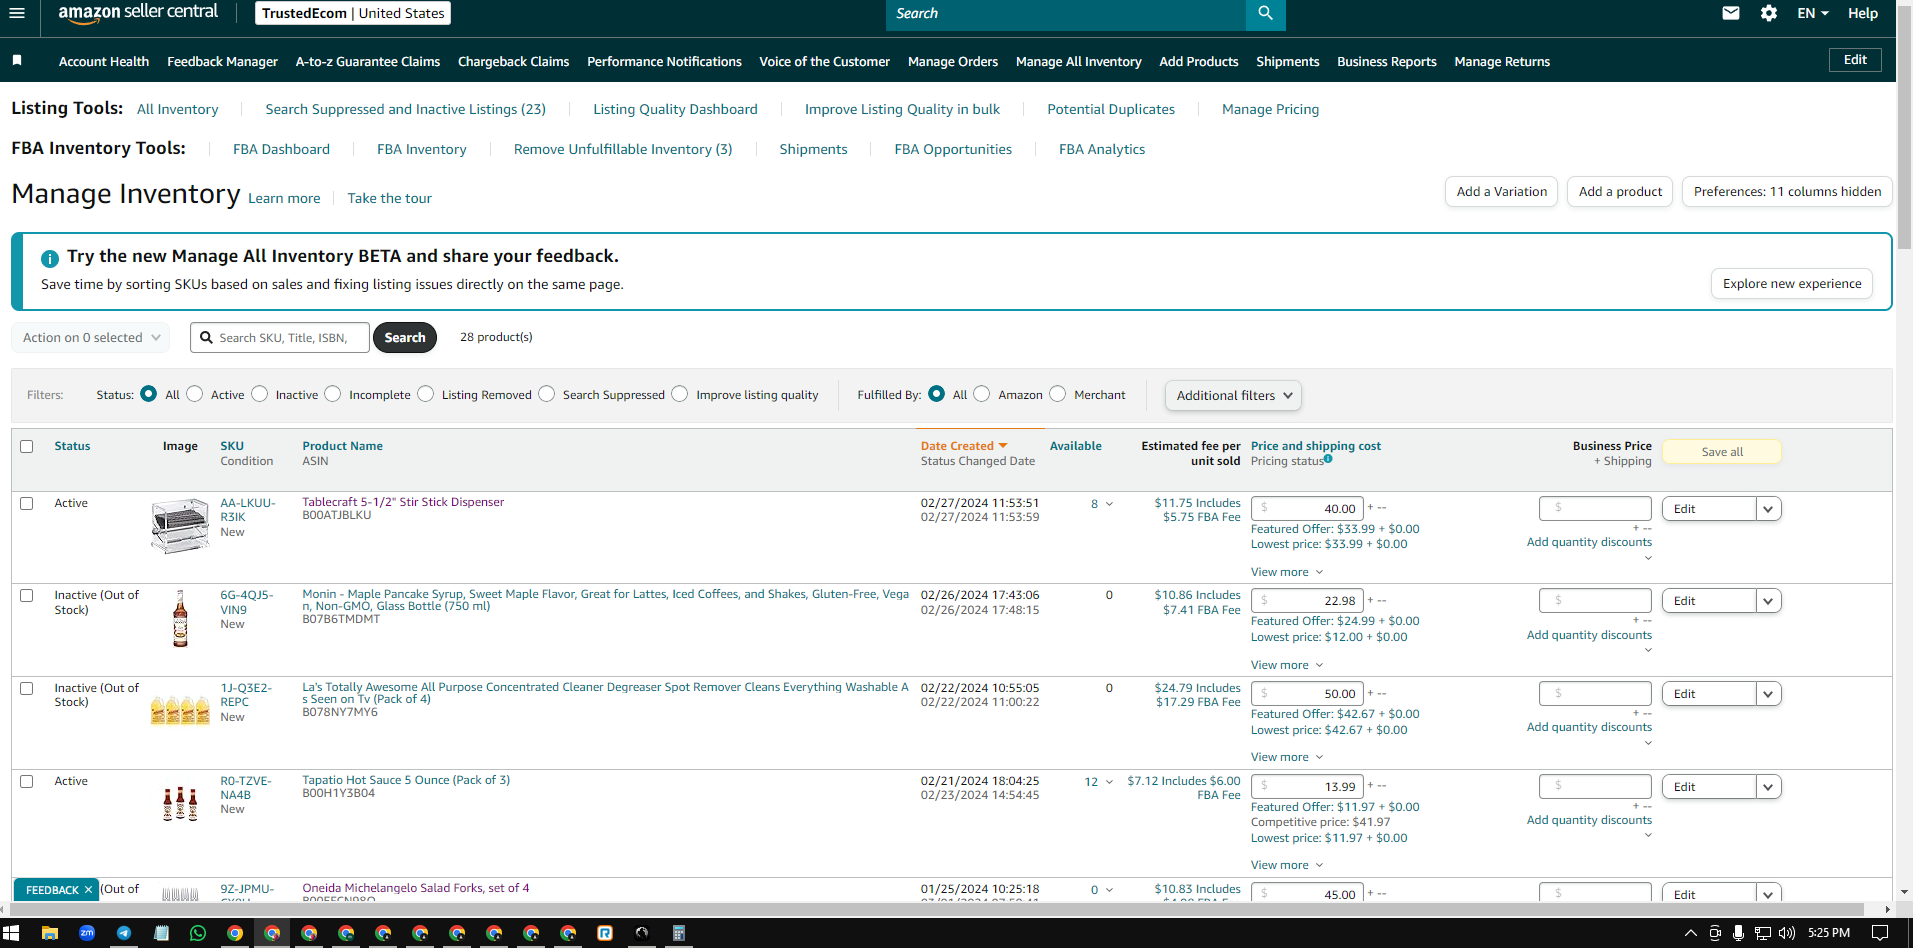The image size is (1913, 948).
Task: Click the Add a product button
Action: (x=1620, y=192)
